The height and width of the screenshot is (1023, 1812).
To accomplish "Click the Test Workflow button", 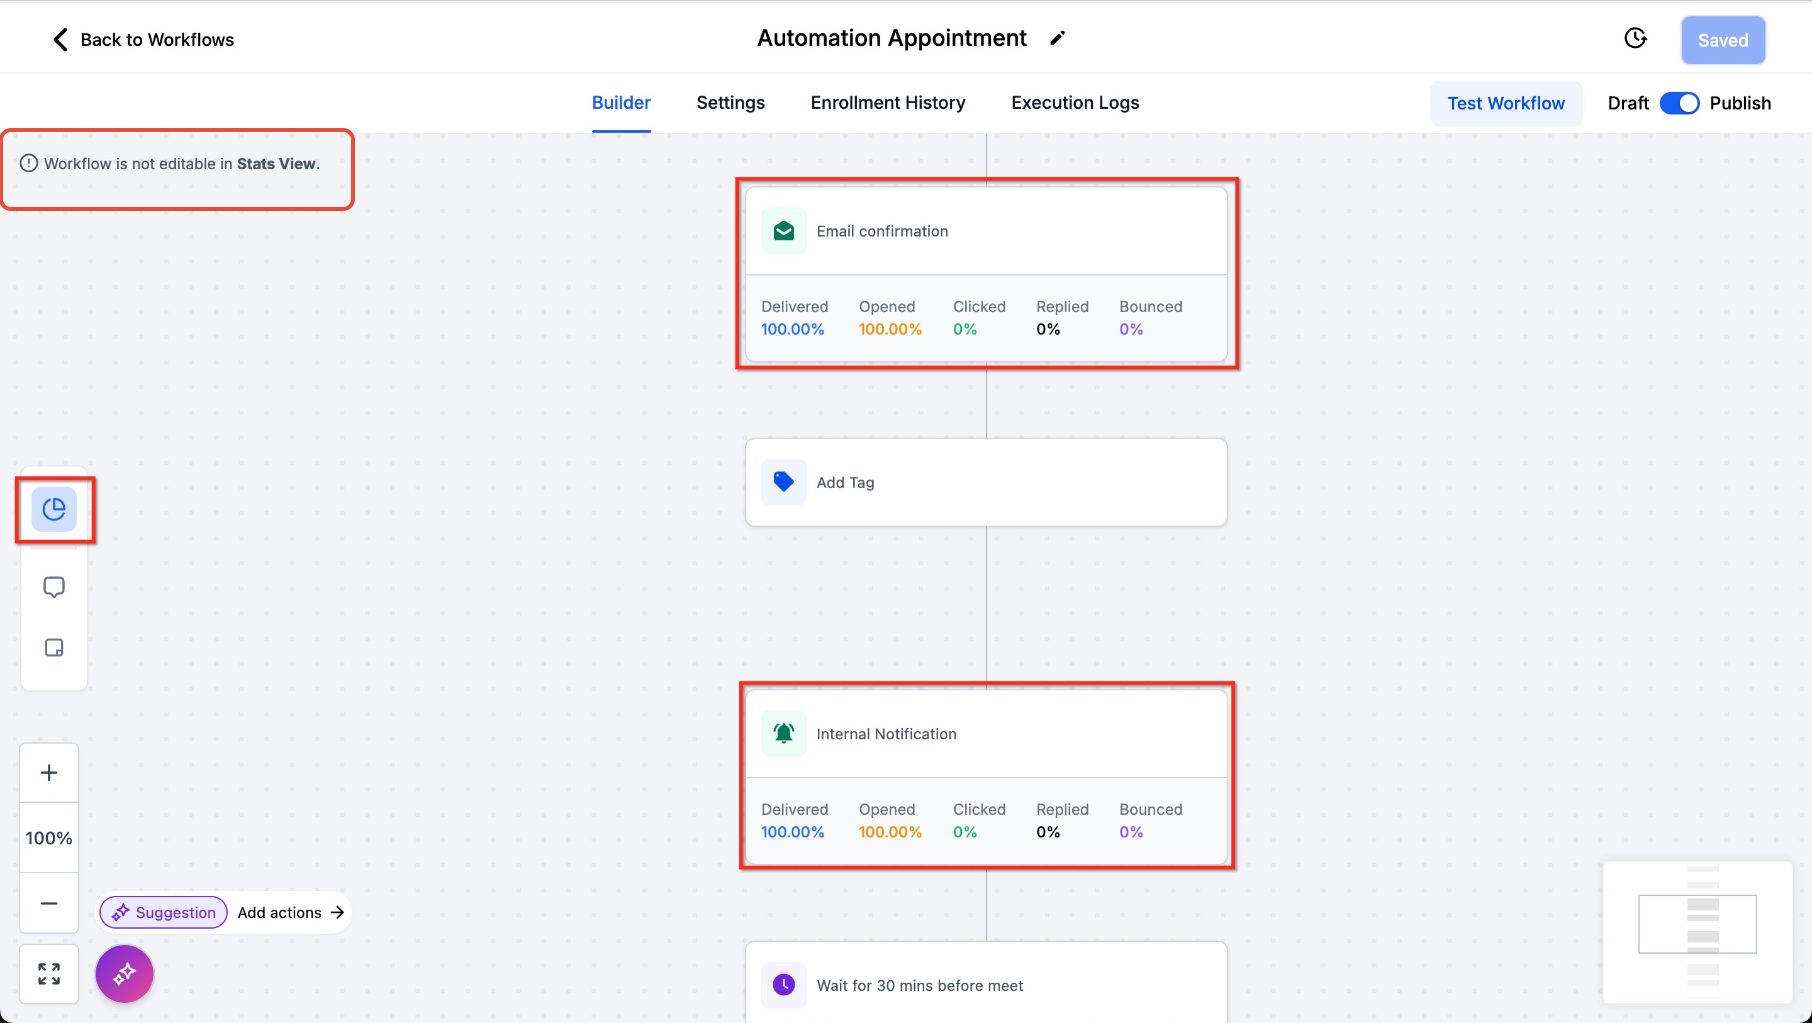I will click(x=1506, y=103).
